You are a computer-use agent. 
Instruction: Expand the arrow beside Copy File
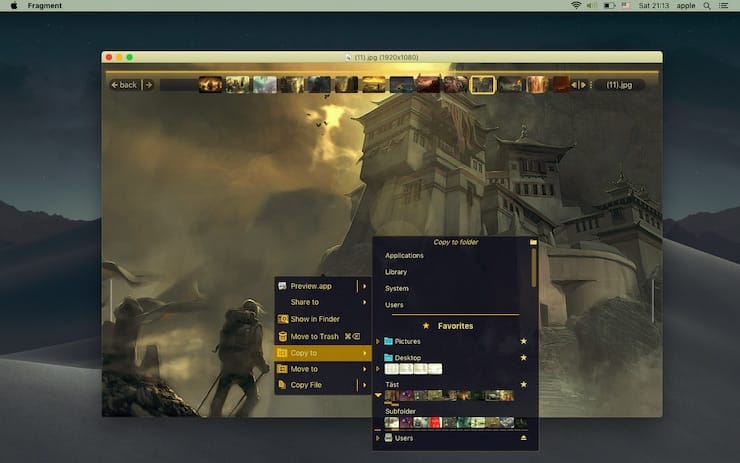[x=364, y=385]
